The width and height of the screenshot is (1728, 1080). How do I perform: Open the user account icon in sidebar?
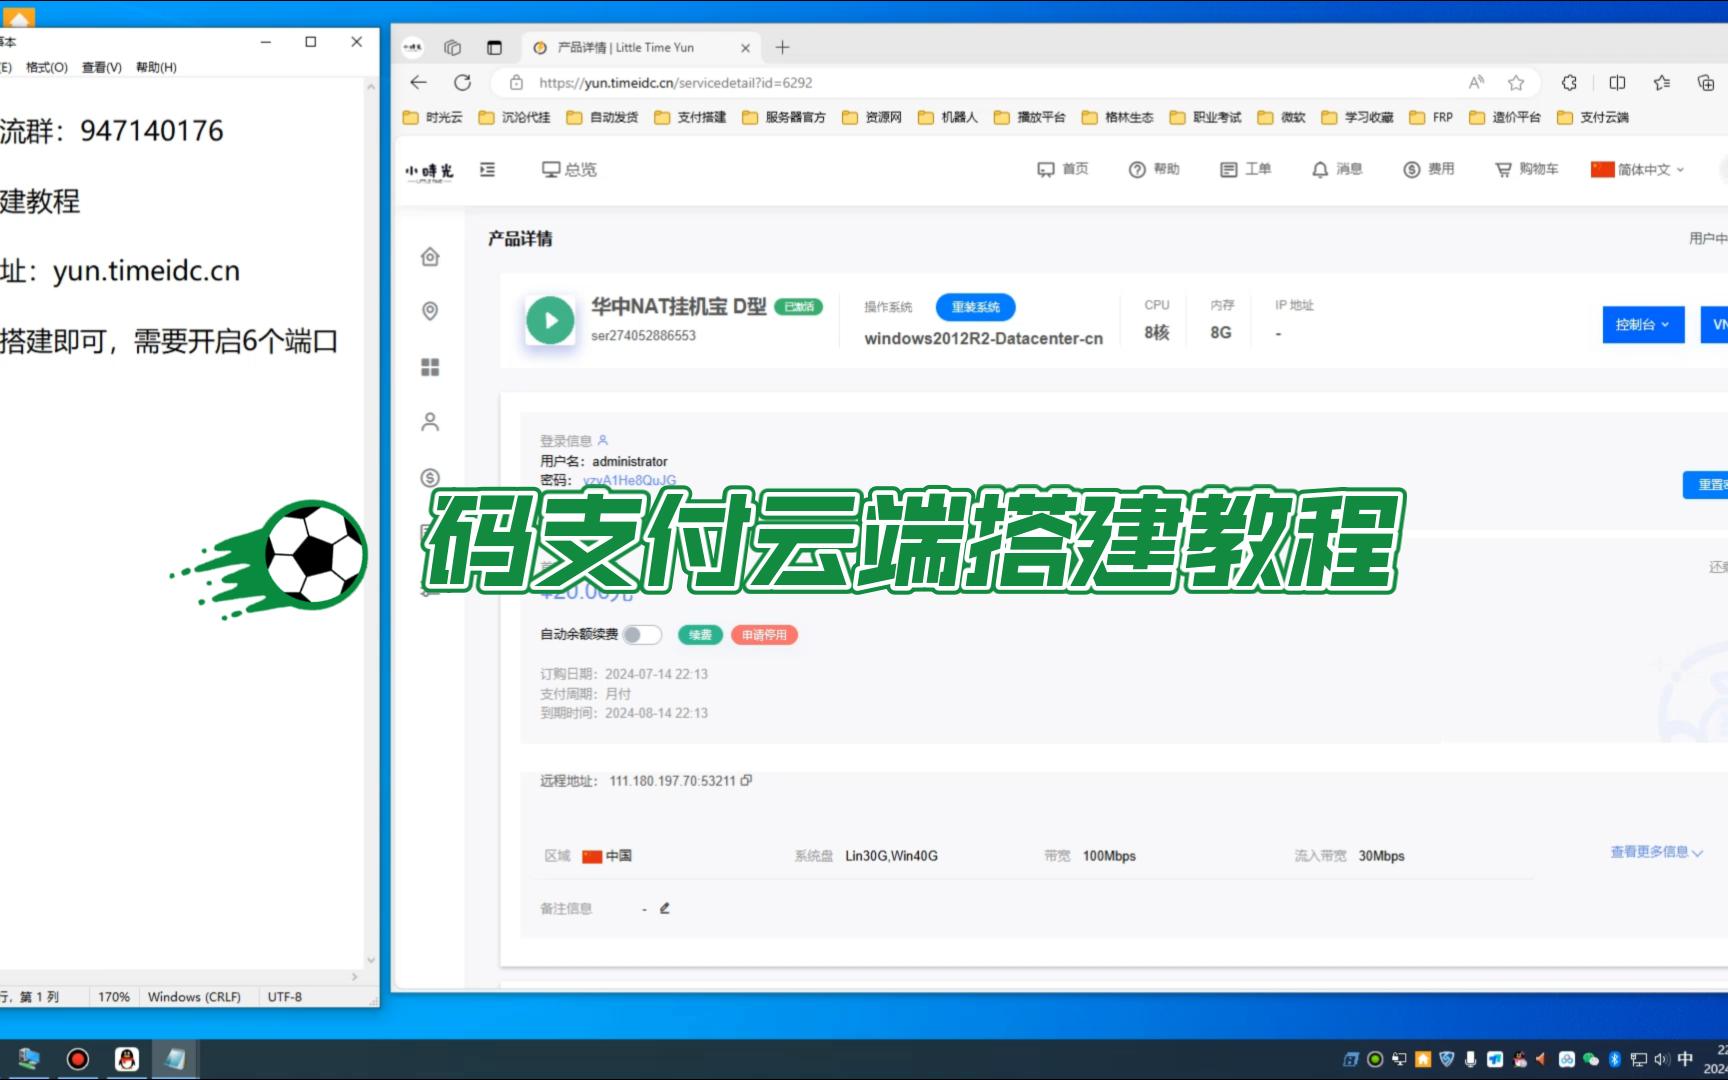coord(430,422)
